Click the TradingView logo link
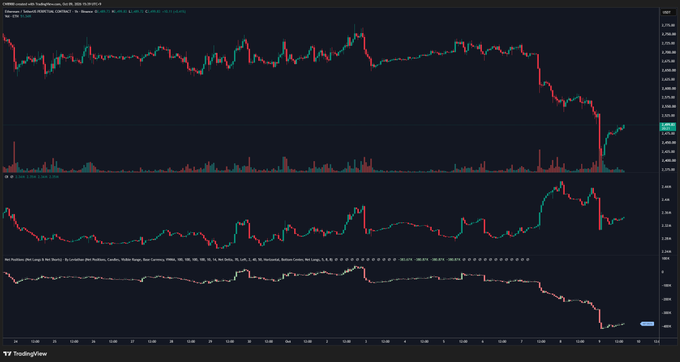Image resolution: width=680 pixels, height=362 pixels. (25, 354)
